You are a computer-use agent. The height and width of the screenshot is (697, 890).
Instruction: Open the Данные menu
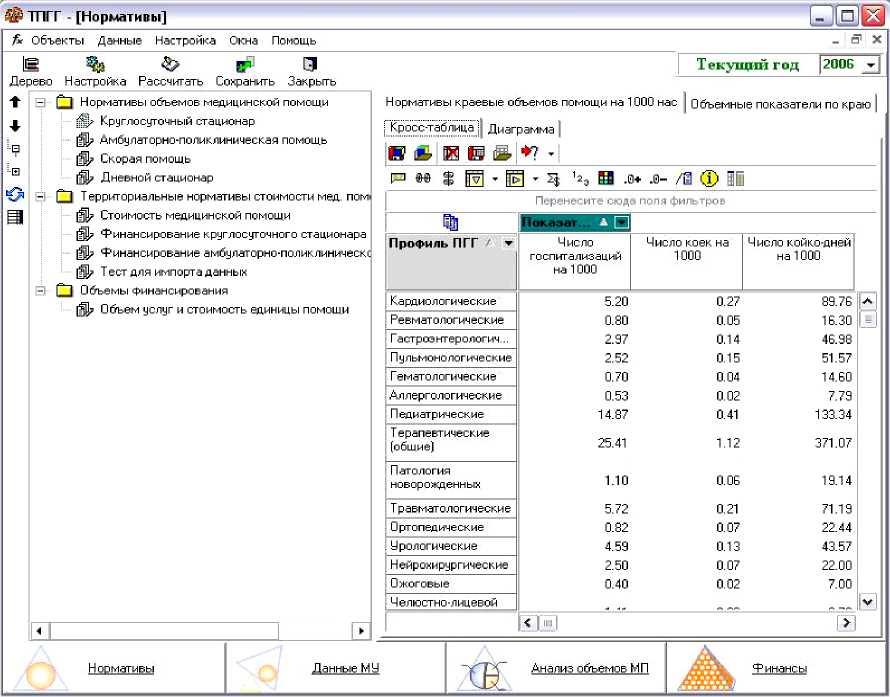(119, 41)
